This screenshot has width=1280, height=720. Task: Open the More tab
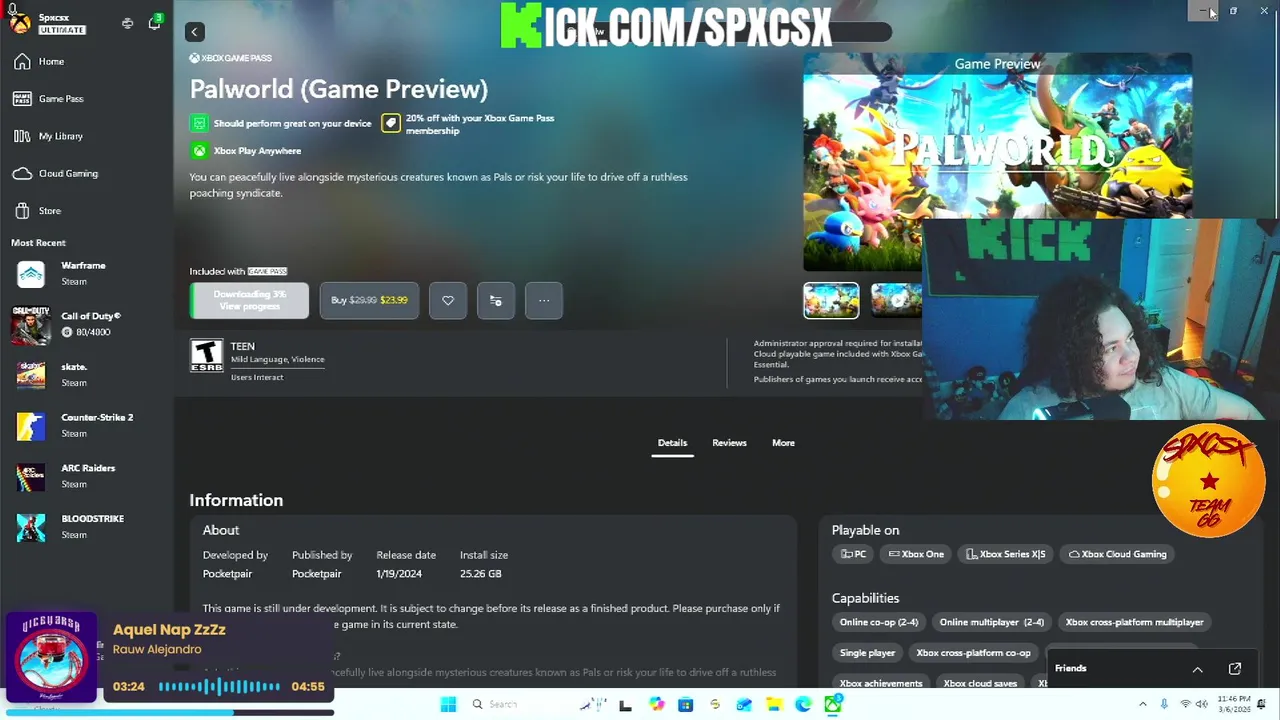click(783, 443)
